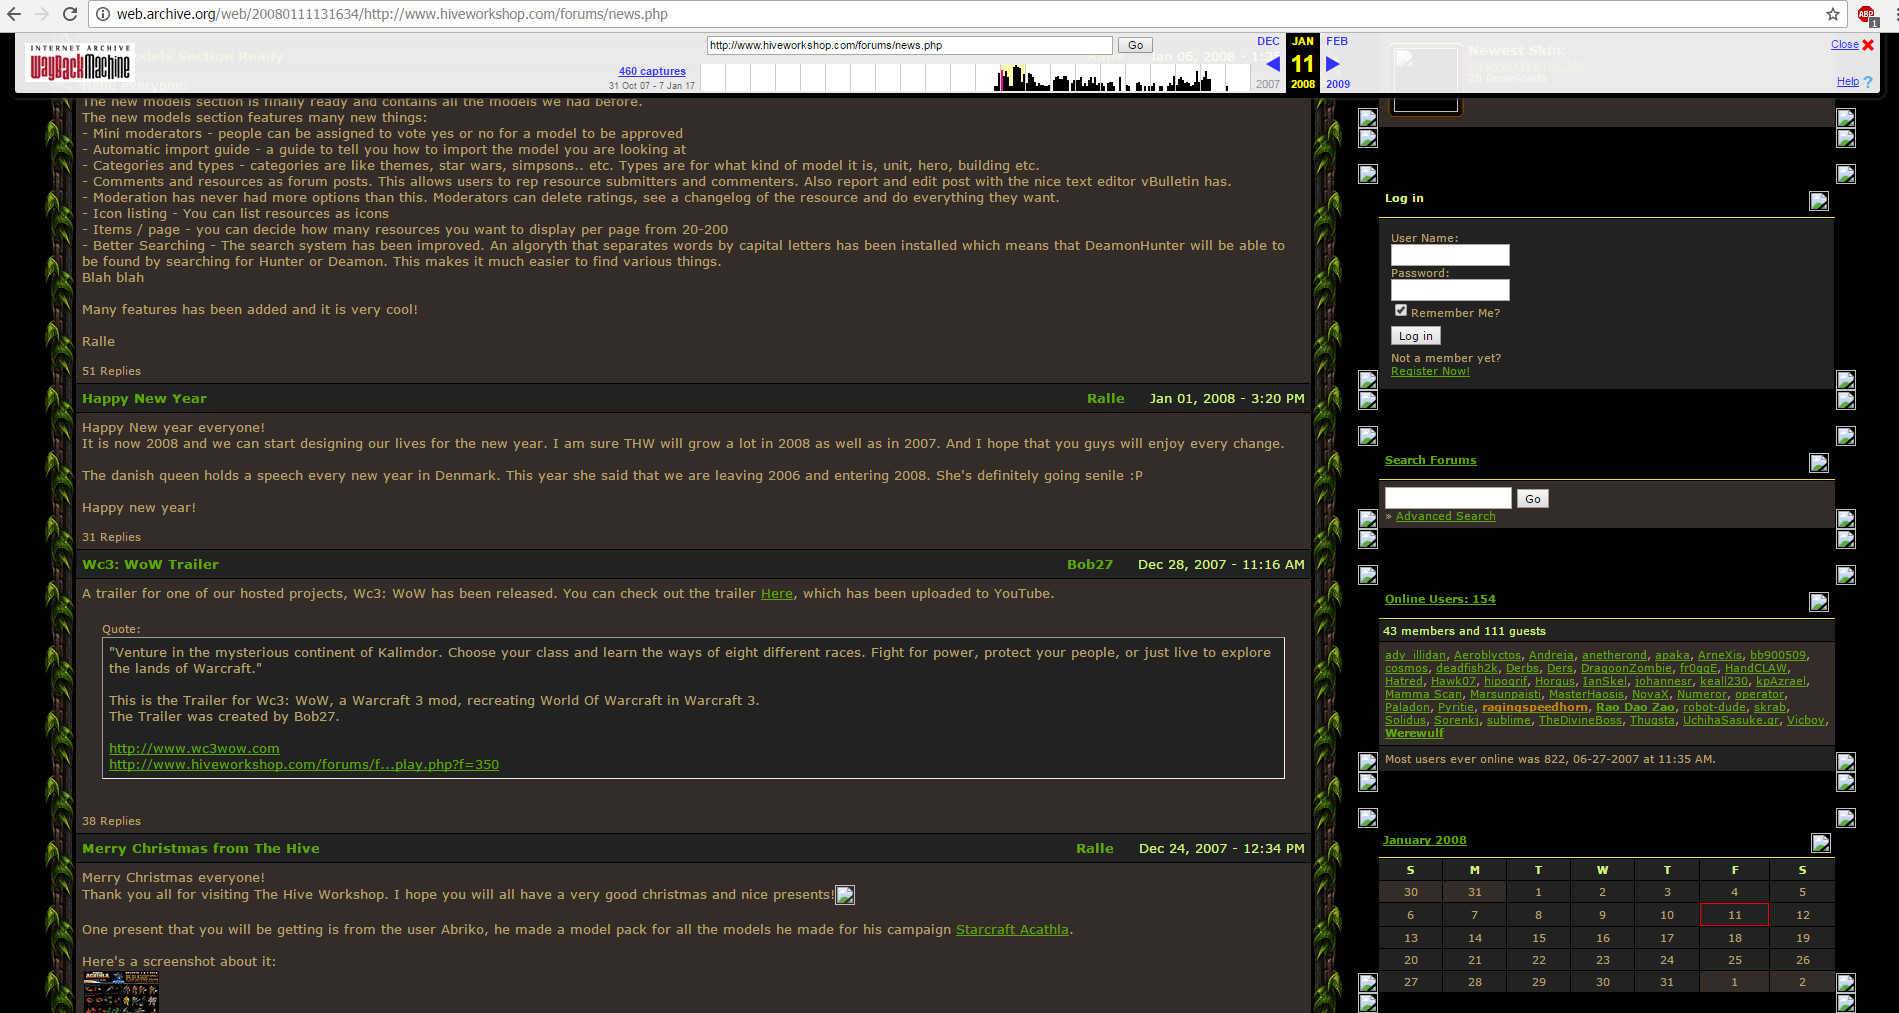Select highlighted day 11 in calendar
The image size is (1899, 1013).
(x=1734, y=915)
